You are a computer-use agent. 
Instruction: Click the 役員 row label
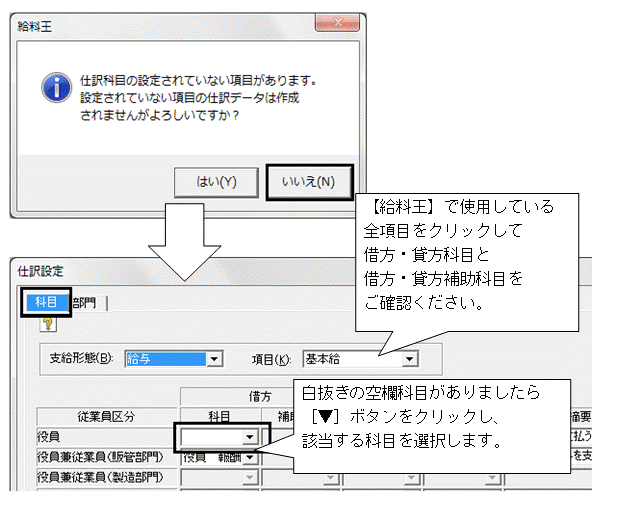point(48,437)
